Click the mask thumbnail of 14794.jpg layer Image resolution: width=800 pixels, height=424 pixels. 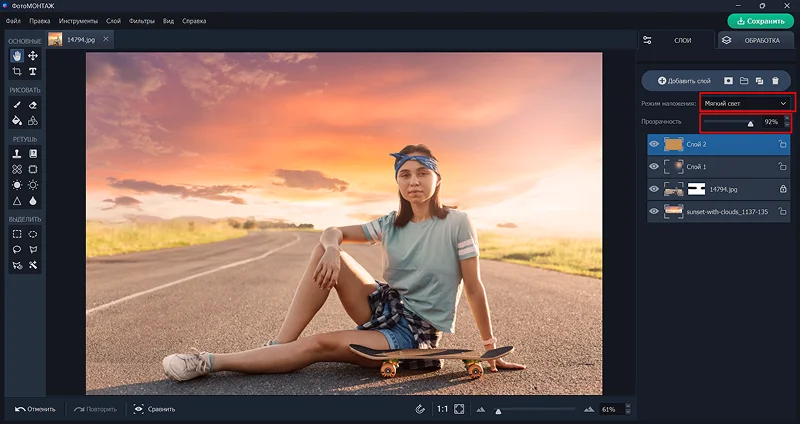click(x=696, y=189)
